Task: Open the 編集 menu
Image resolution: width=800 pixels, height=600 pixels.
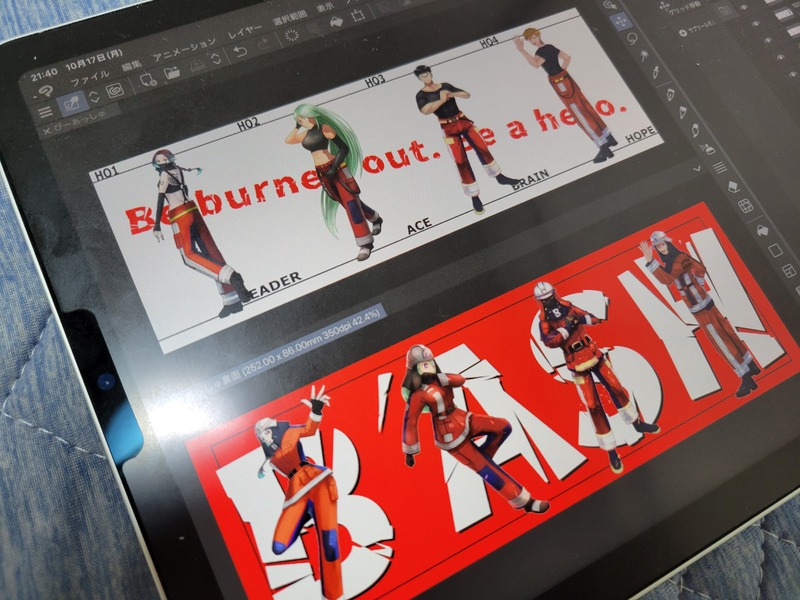Action: point(131,66)
